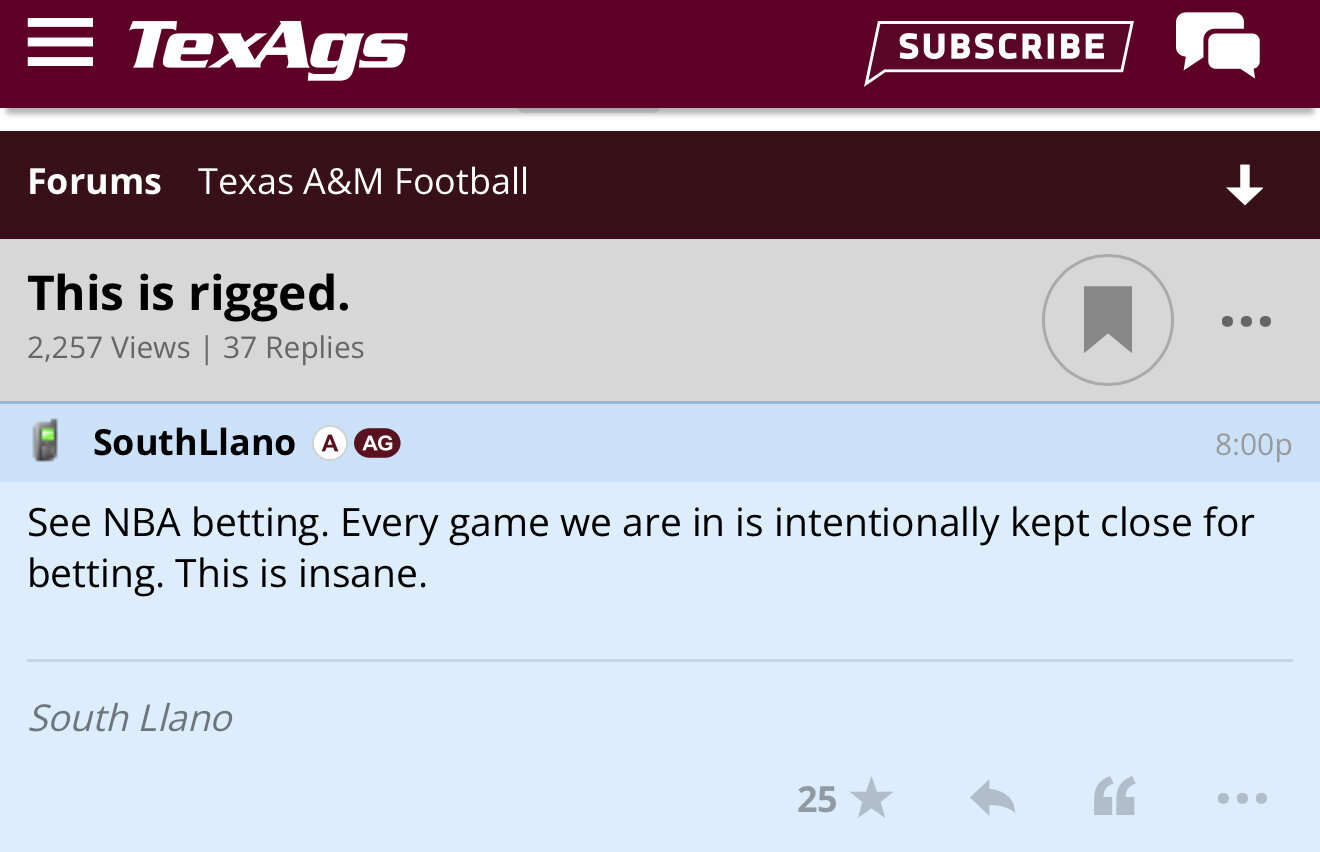This screenshot has width=1320, height=852.
Task: Open the chat messages icon
Action: pos(1217,46)
